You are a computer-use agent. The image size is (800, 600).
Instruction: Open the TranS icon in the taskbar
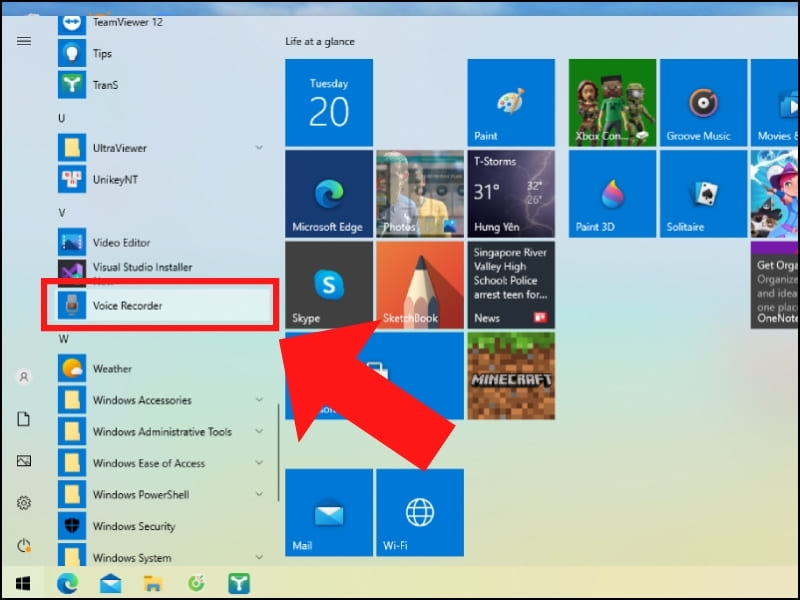pos(239,583)
